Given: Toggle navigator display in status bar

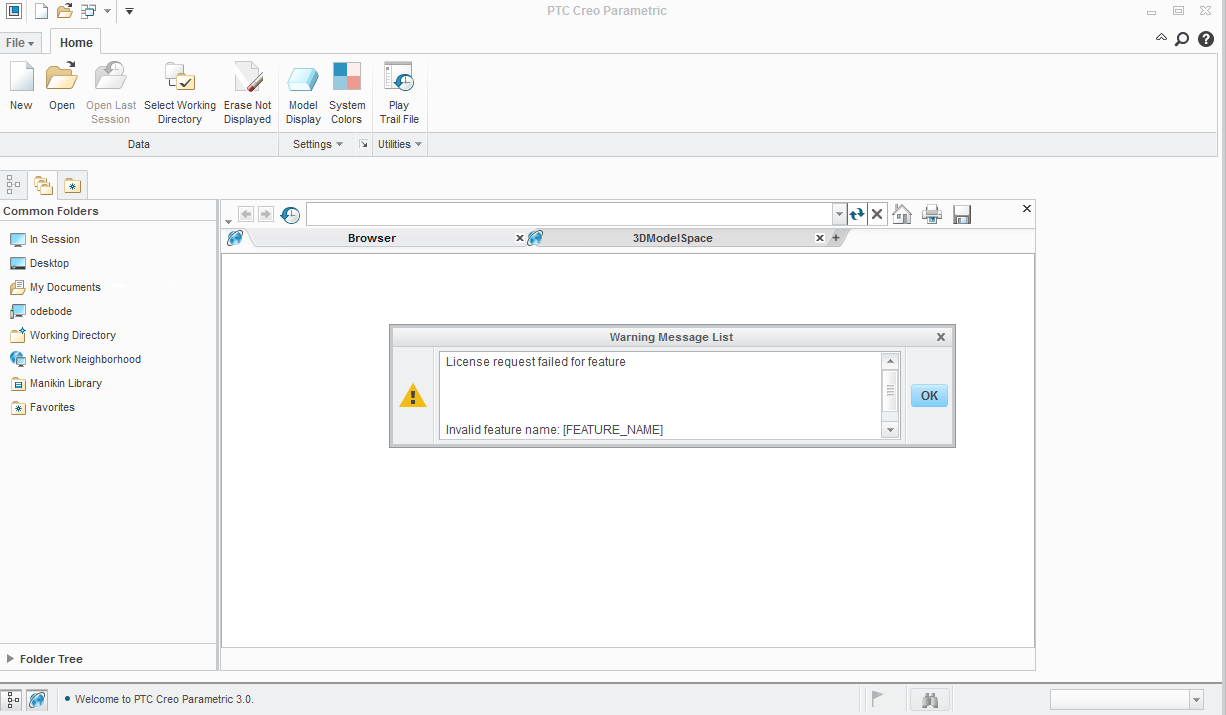Looking at the screenshot, I should click(13, 700).
